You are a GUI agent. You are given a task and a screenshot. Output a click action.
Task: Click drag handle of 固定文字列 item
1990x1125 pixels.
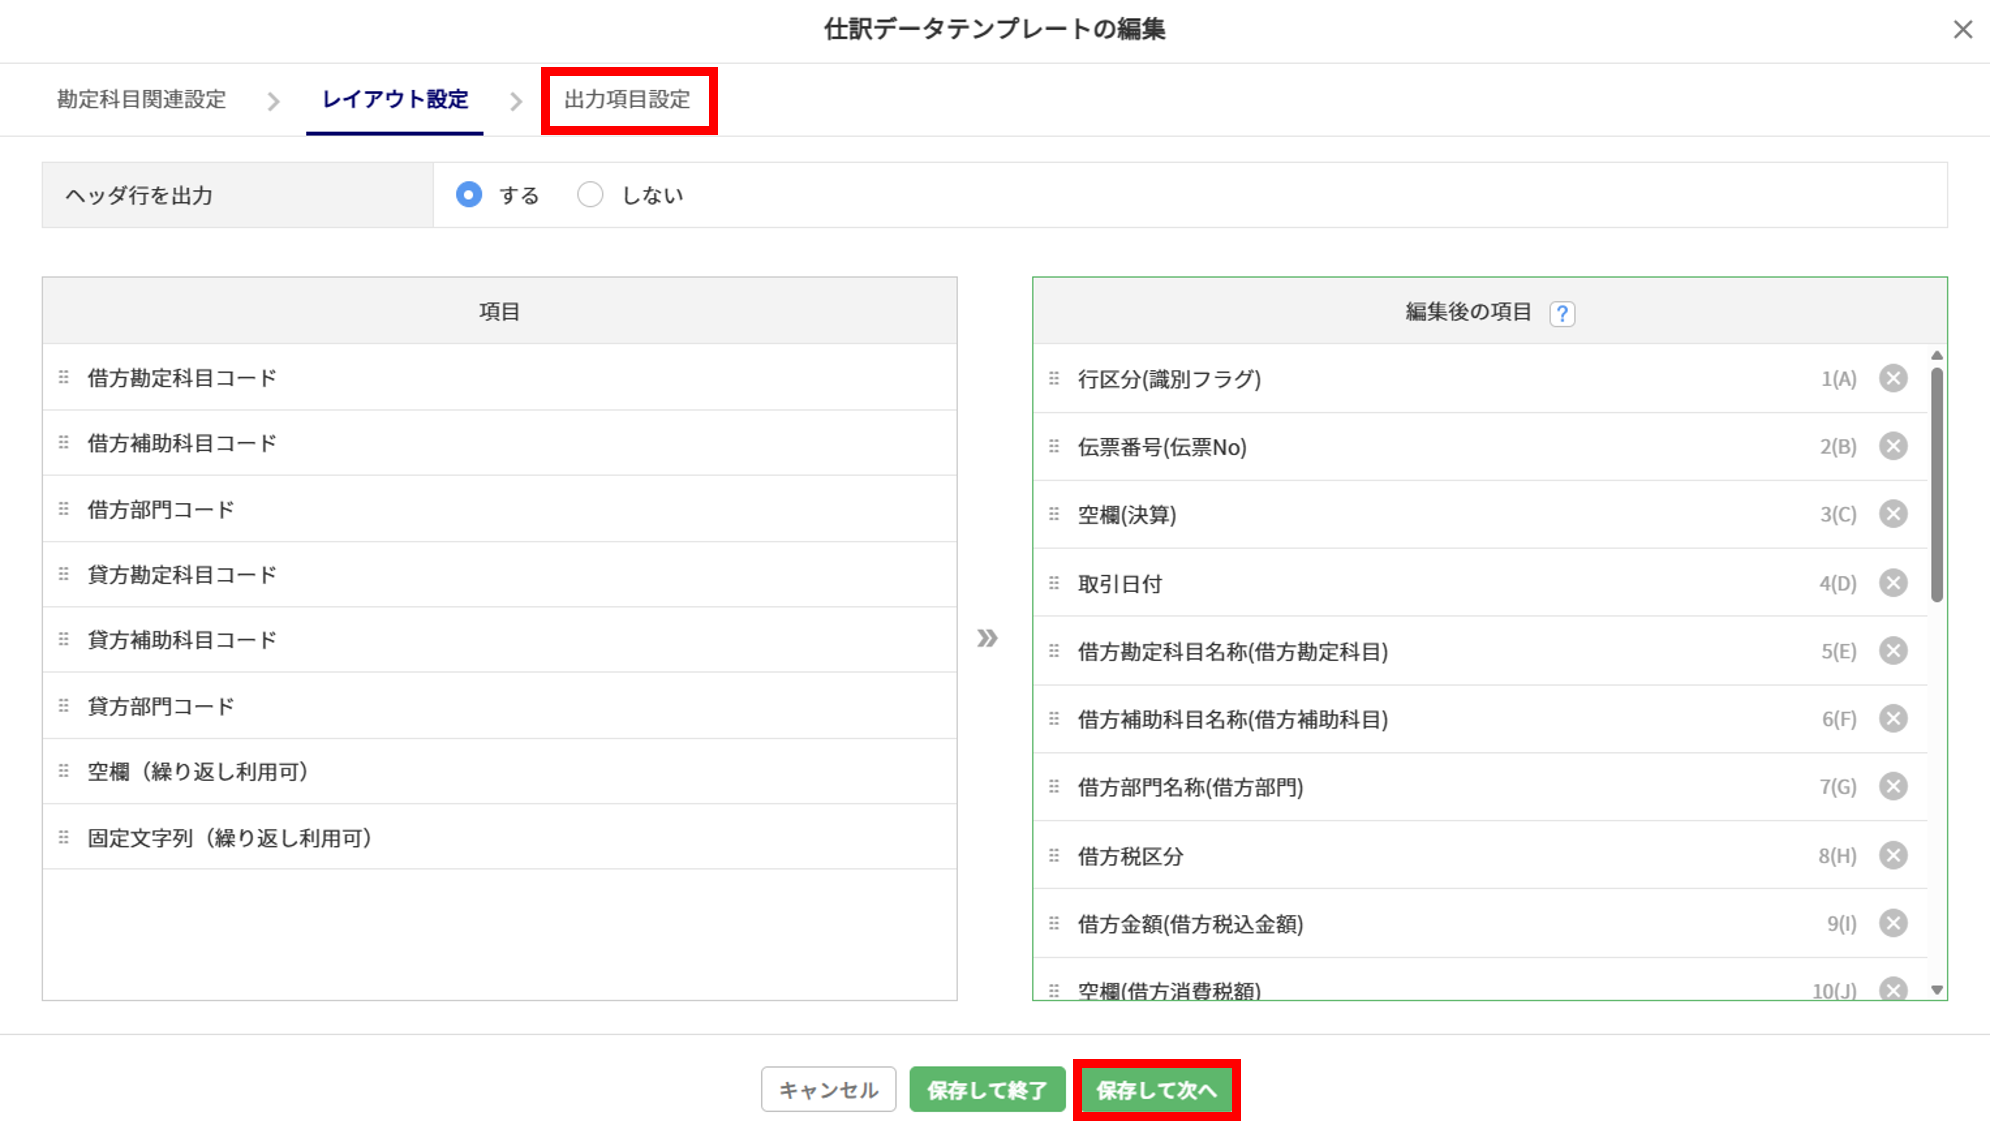tap(64, 837)
